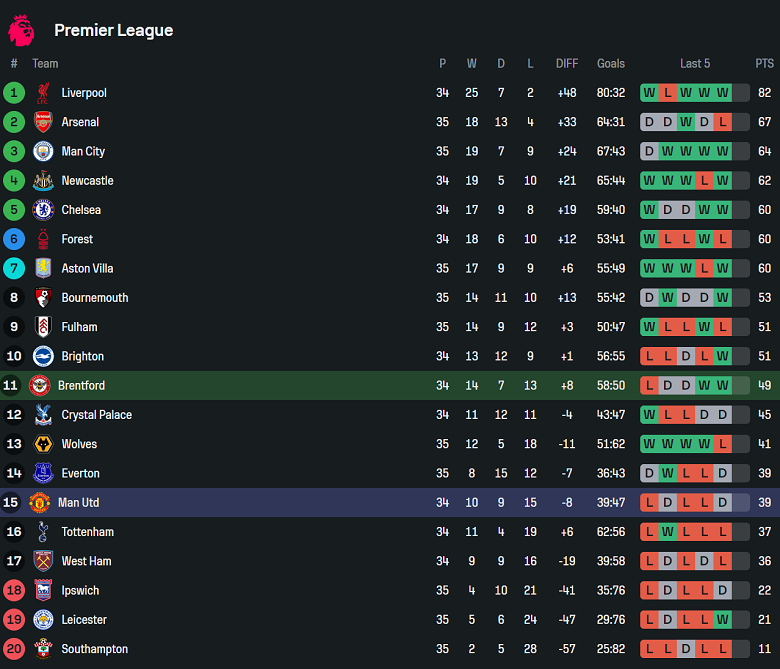780x669 pixels.
Task: Click the Premier League lion logo
Action: tap(21, 30)
